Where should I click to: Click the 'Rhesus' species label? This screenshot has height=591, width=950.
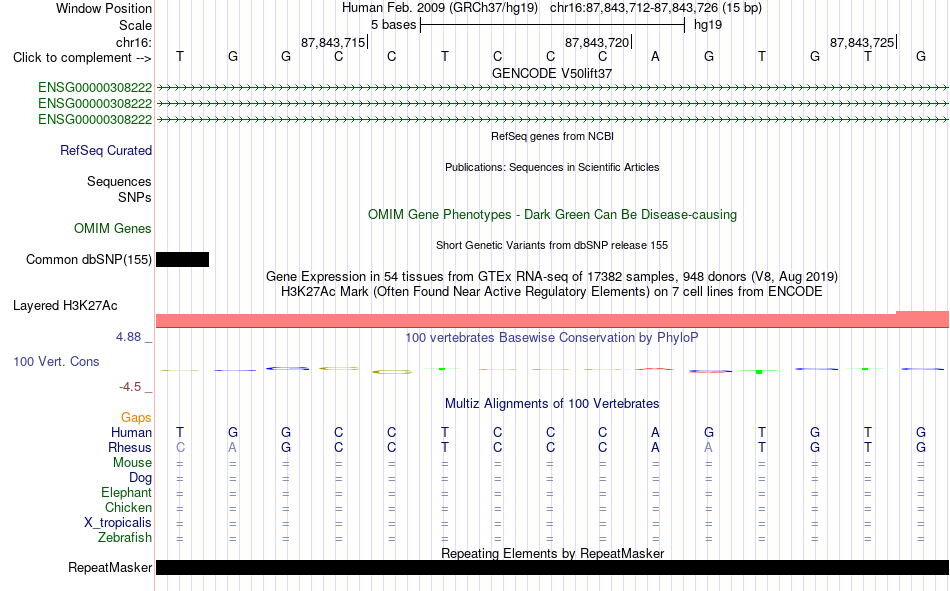[x=130, y=447]
